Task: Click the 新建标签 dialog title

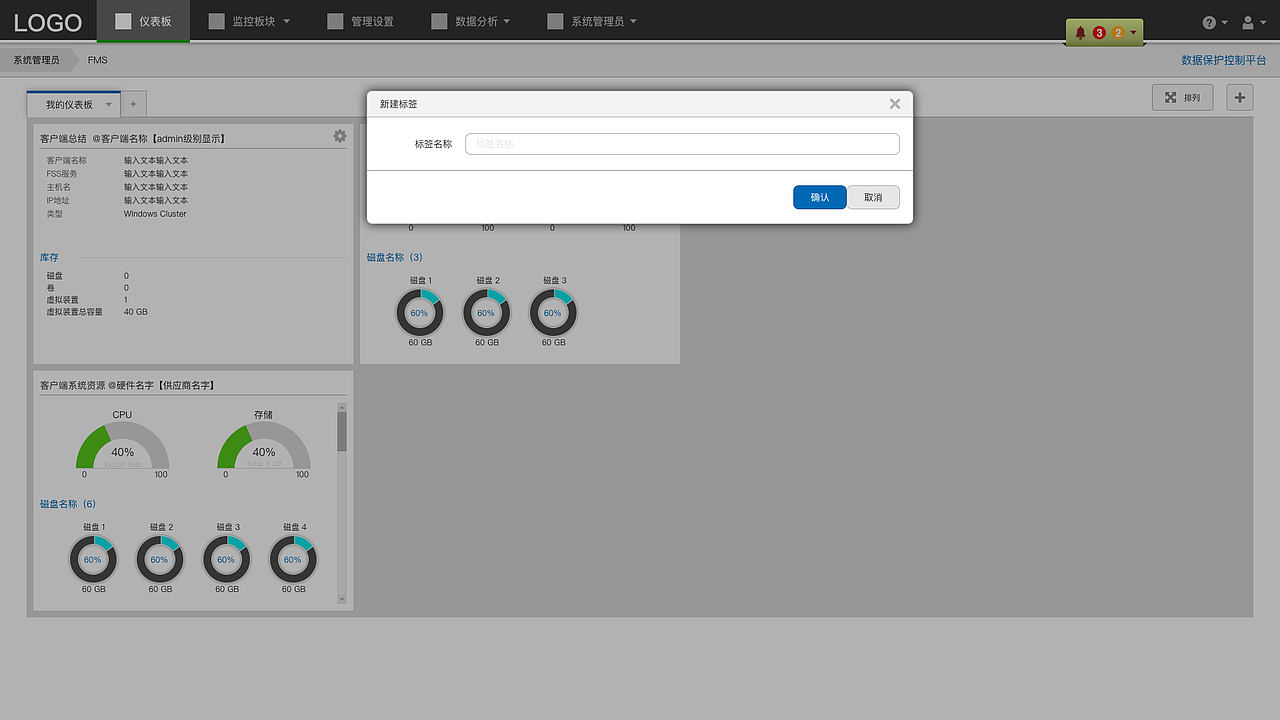Action: tap(399, 104)
